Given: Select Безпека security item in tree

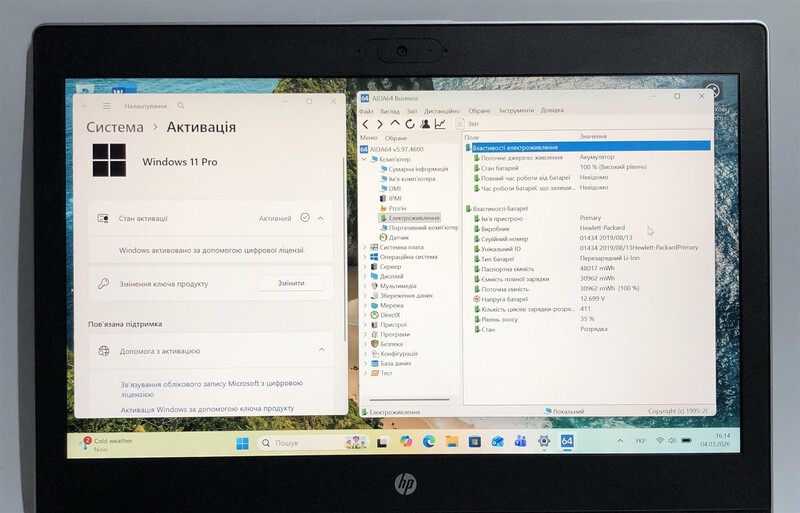Looking at the screenshot, I should coord(387,344).
